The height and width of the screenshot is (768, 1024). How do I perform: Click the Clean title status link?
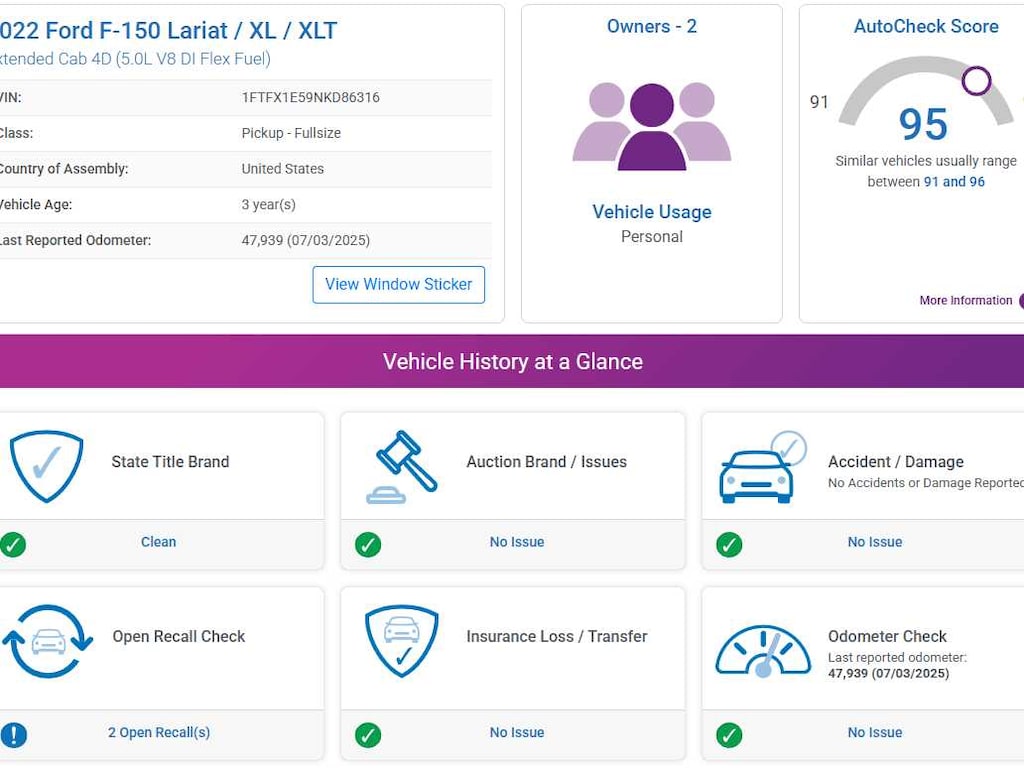point(158,542)
